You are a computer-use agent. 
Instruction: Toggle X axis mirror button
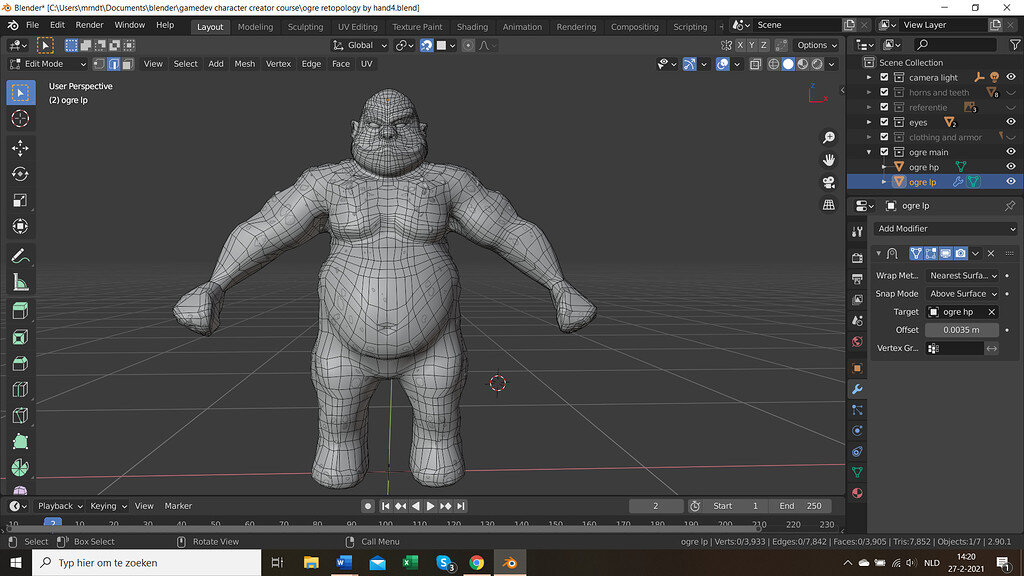740,45
